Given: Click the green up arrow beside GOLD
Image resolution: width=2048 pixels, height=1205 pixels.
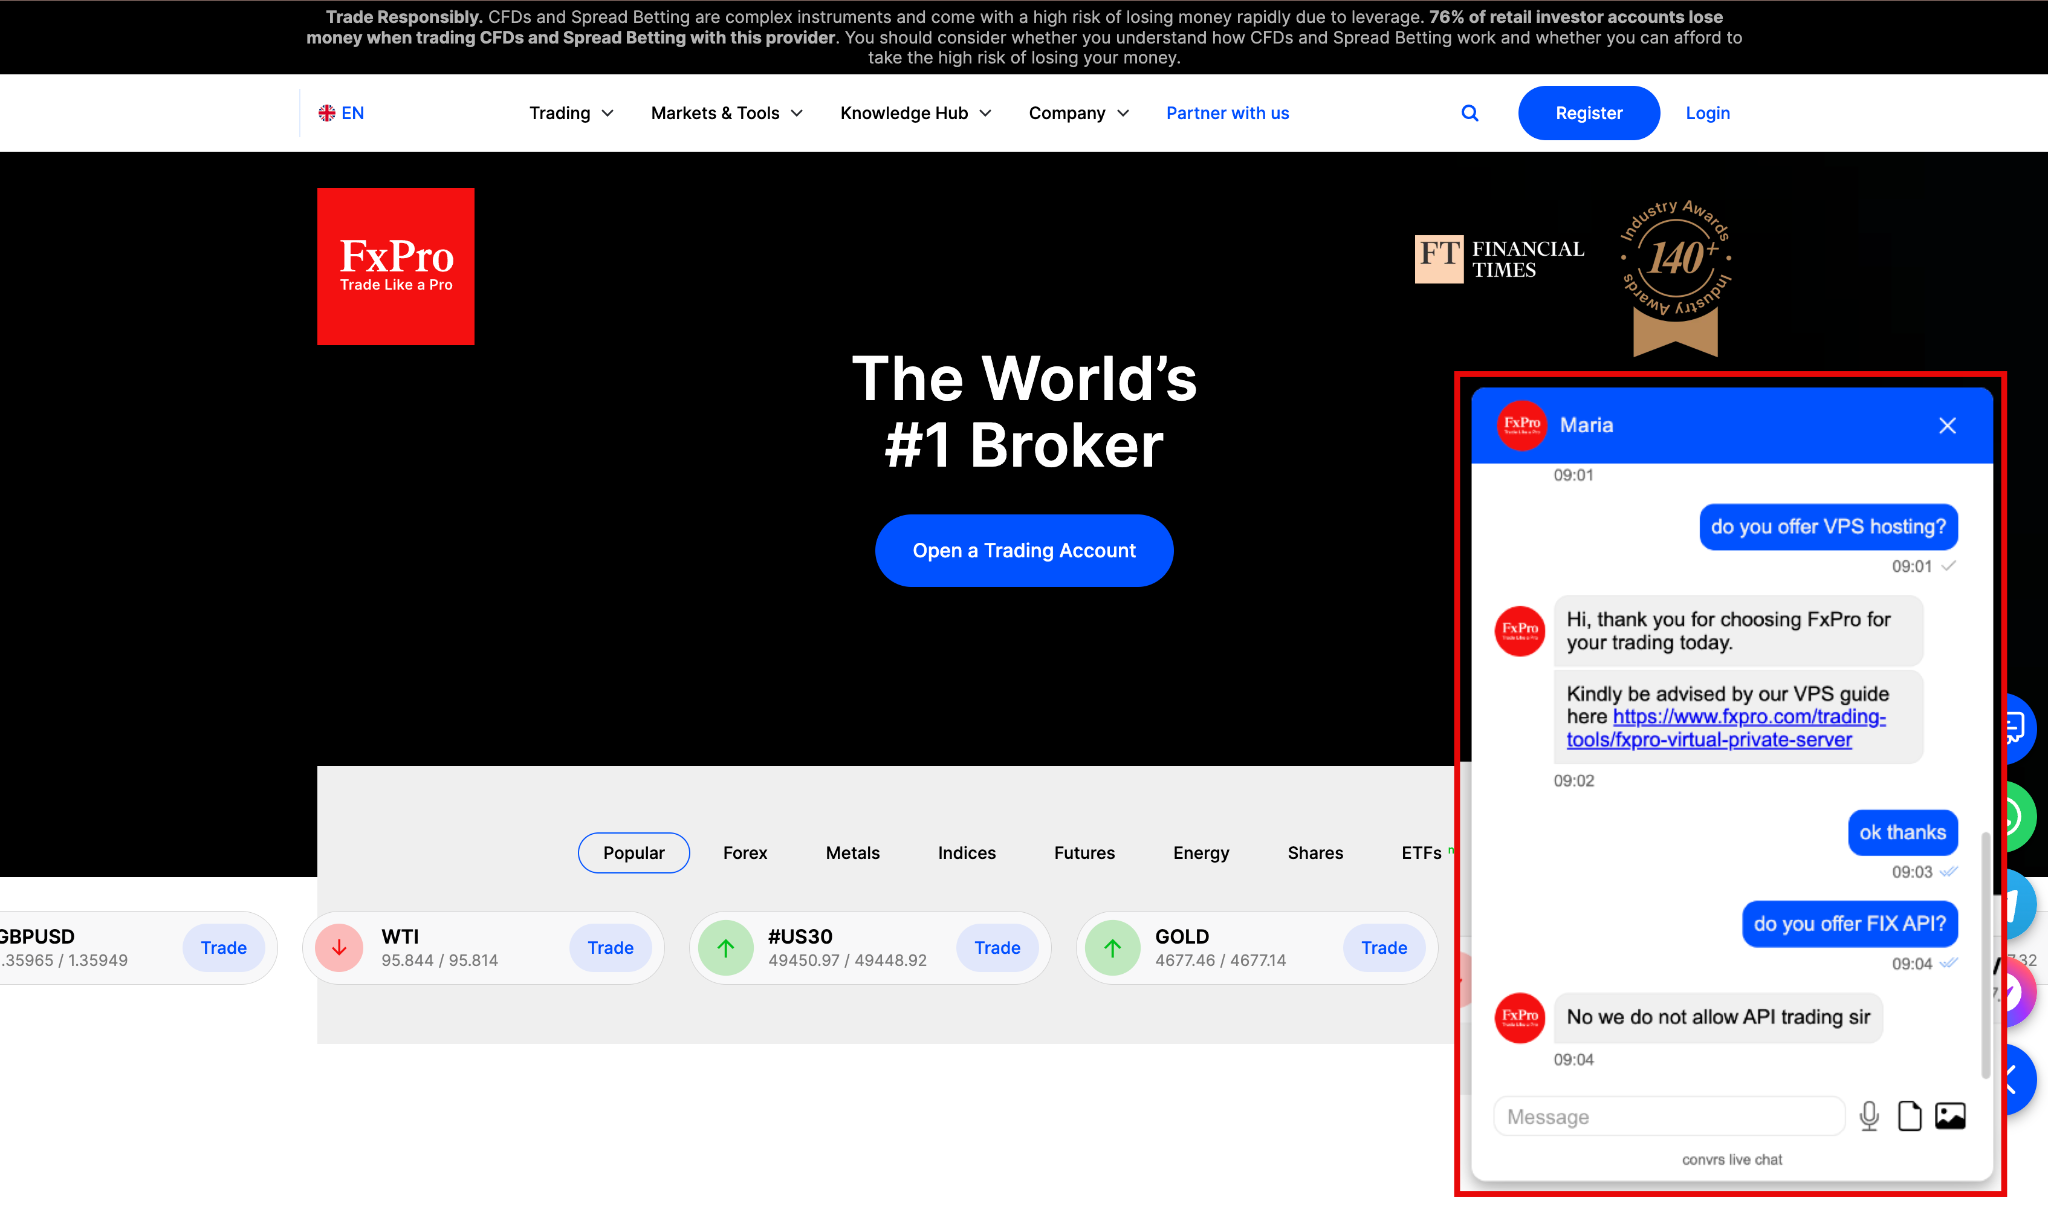Looking at the screenshot, I should click(1113, 948).
